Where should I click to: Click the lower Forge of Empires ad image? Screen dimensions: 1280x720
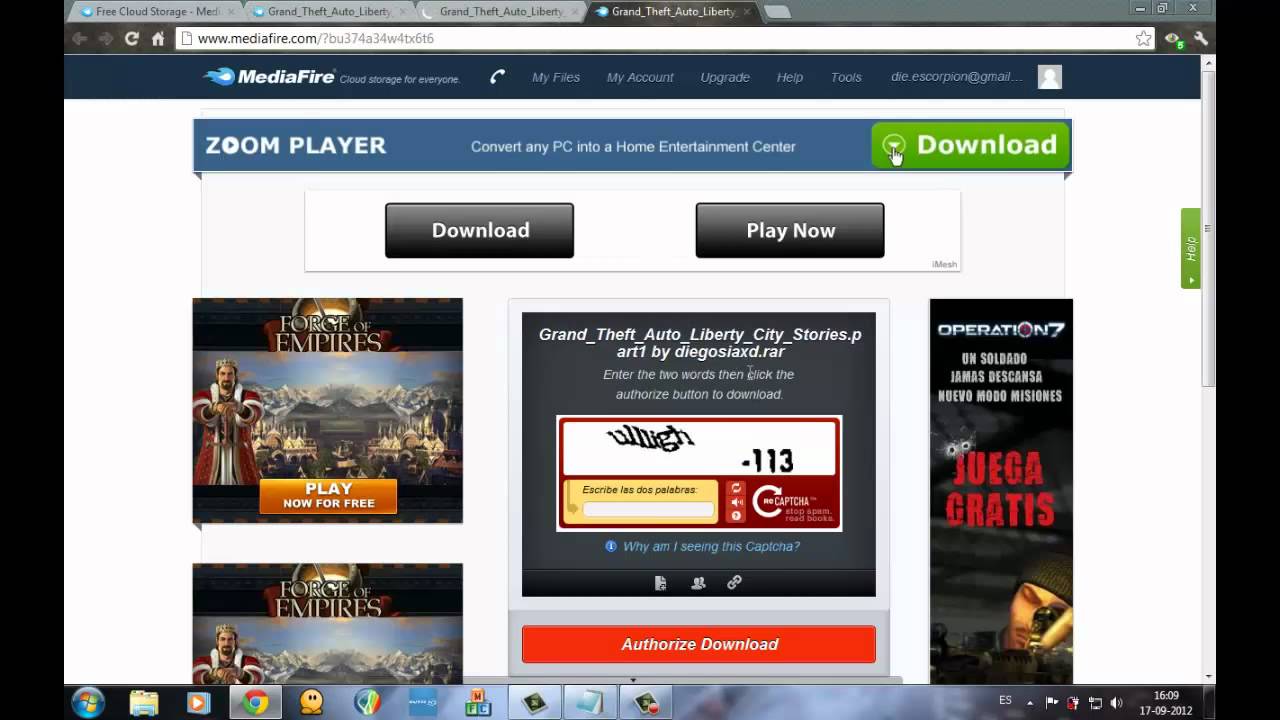(328, 623)
